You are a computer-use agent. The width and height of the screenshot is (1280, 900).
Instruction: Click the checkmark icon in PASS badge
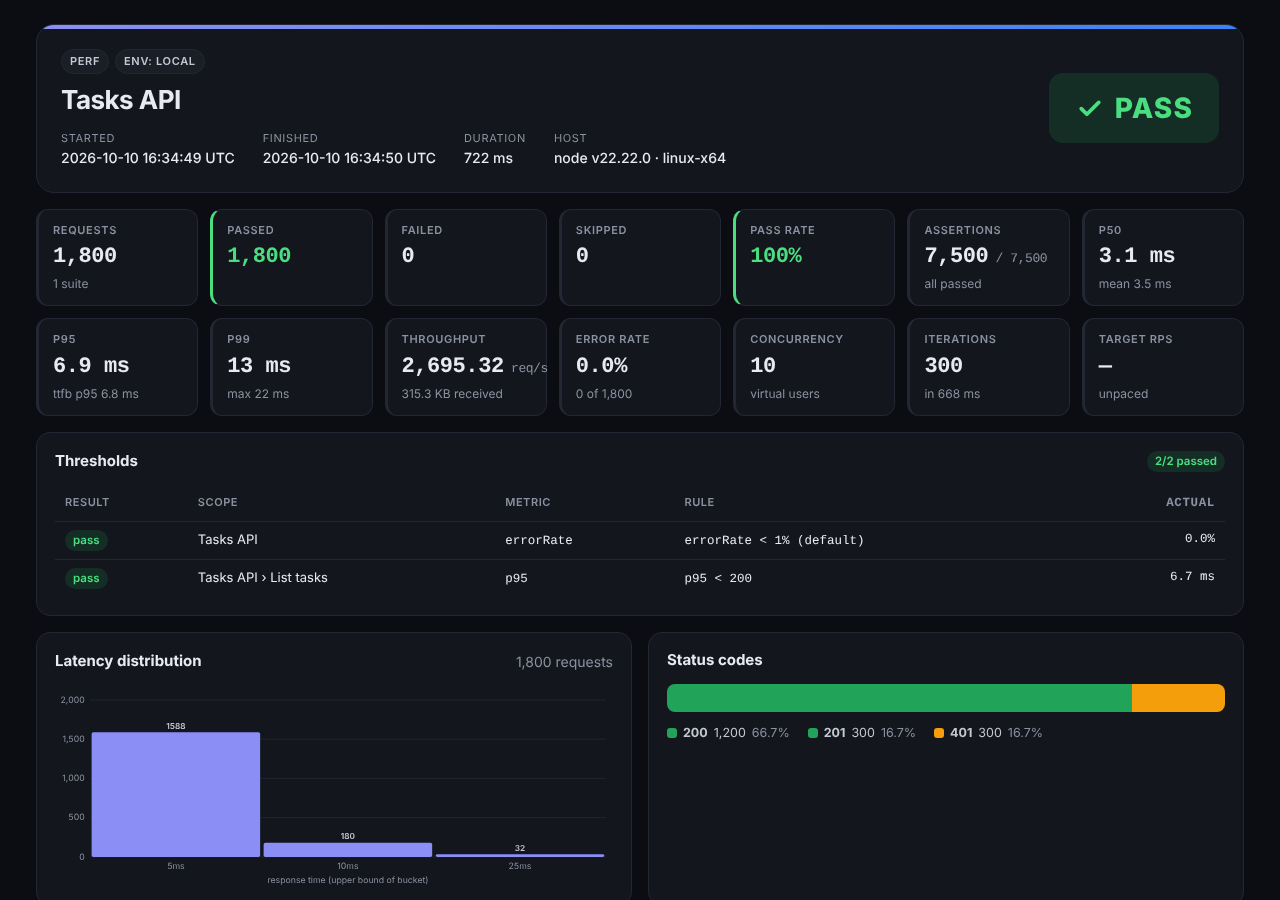(1090, 108)
